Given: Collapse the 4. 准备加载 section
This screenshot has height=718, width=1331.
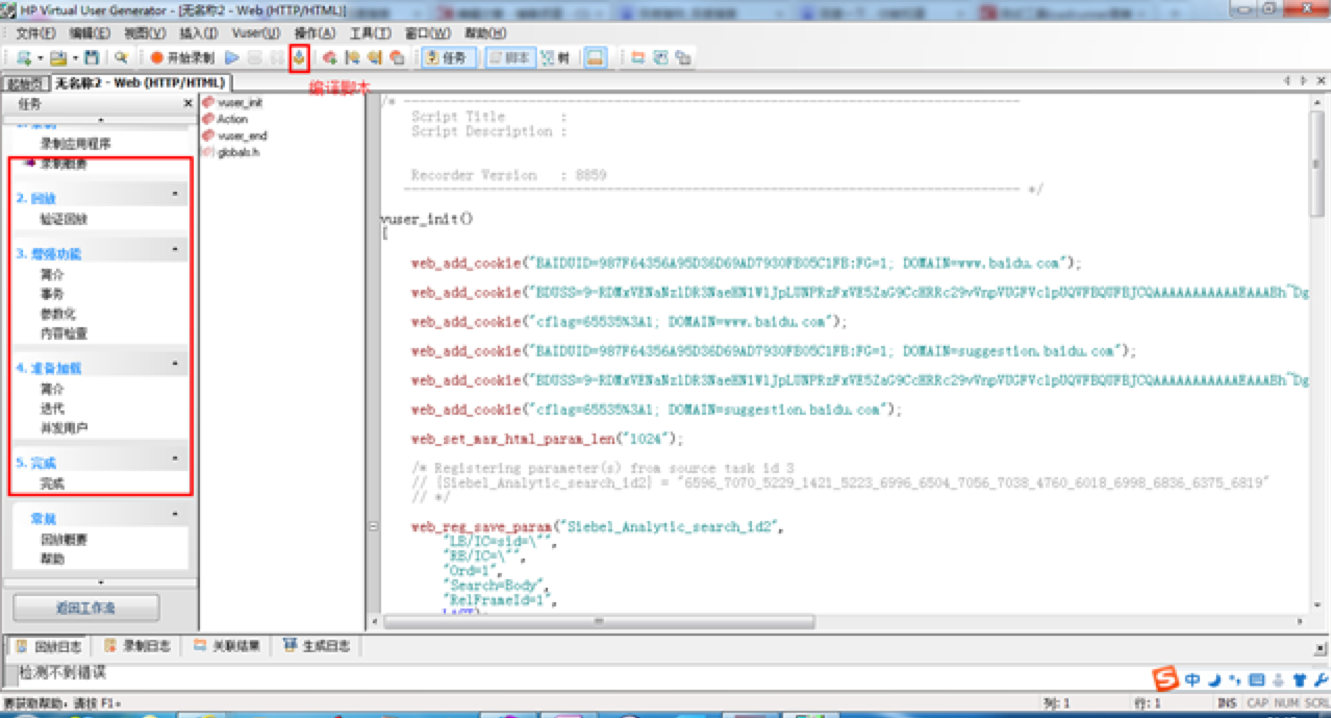Looking at the screenshot, I should point(176,364).
